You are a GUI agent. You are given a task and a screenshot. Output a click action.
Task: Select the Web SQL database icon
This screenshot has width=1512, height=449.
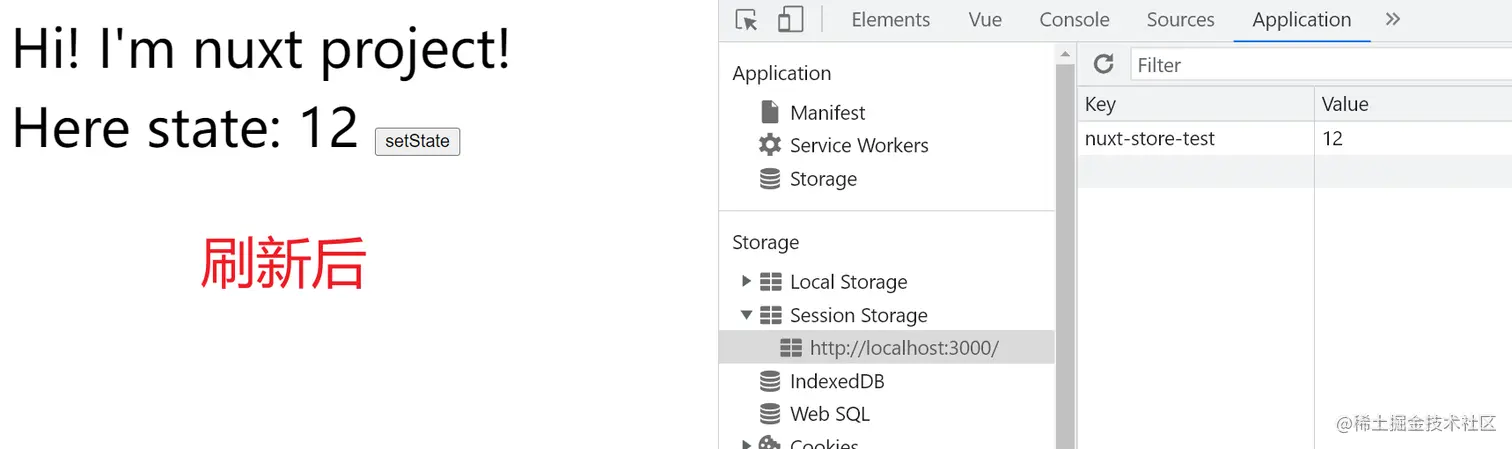pyautogui.click(x=770, y=414)
